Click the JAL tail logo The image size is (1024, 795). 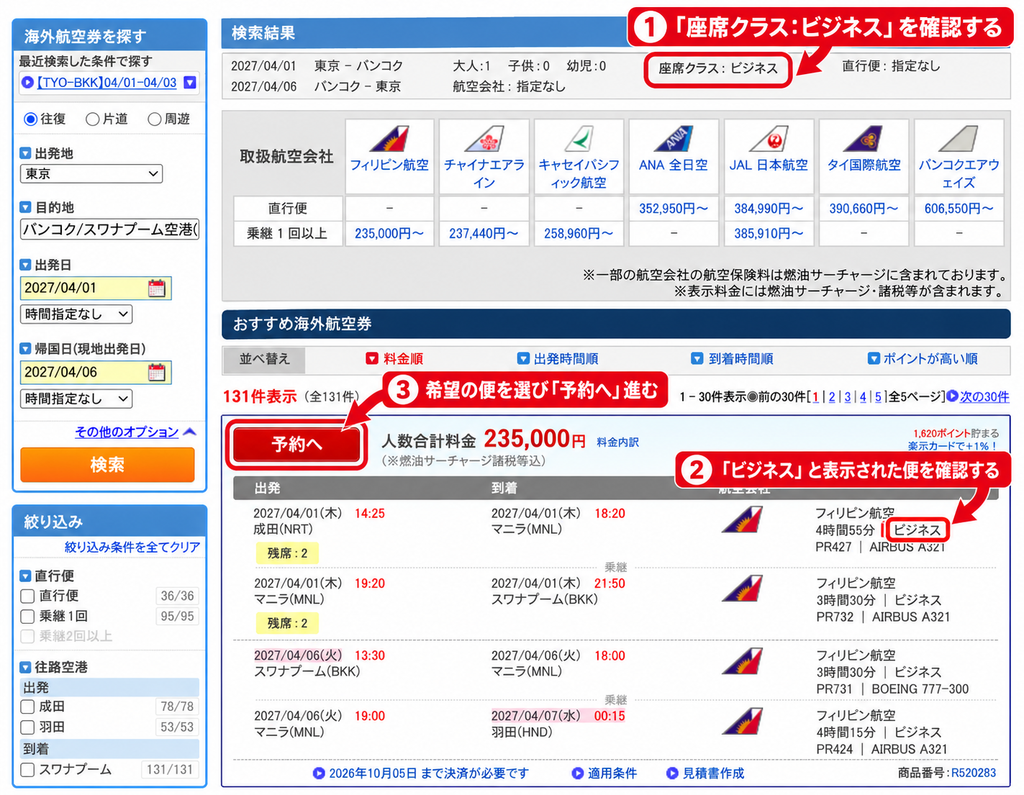click(769, 138)
